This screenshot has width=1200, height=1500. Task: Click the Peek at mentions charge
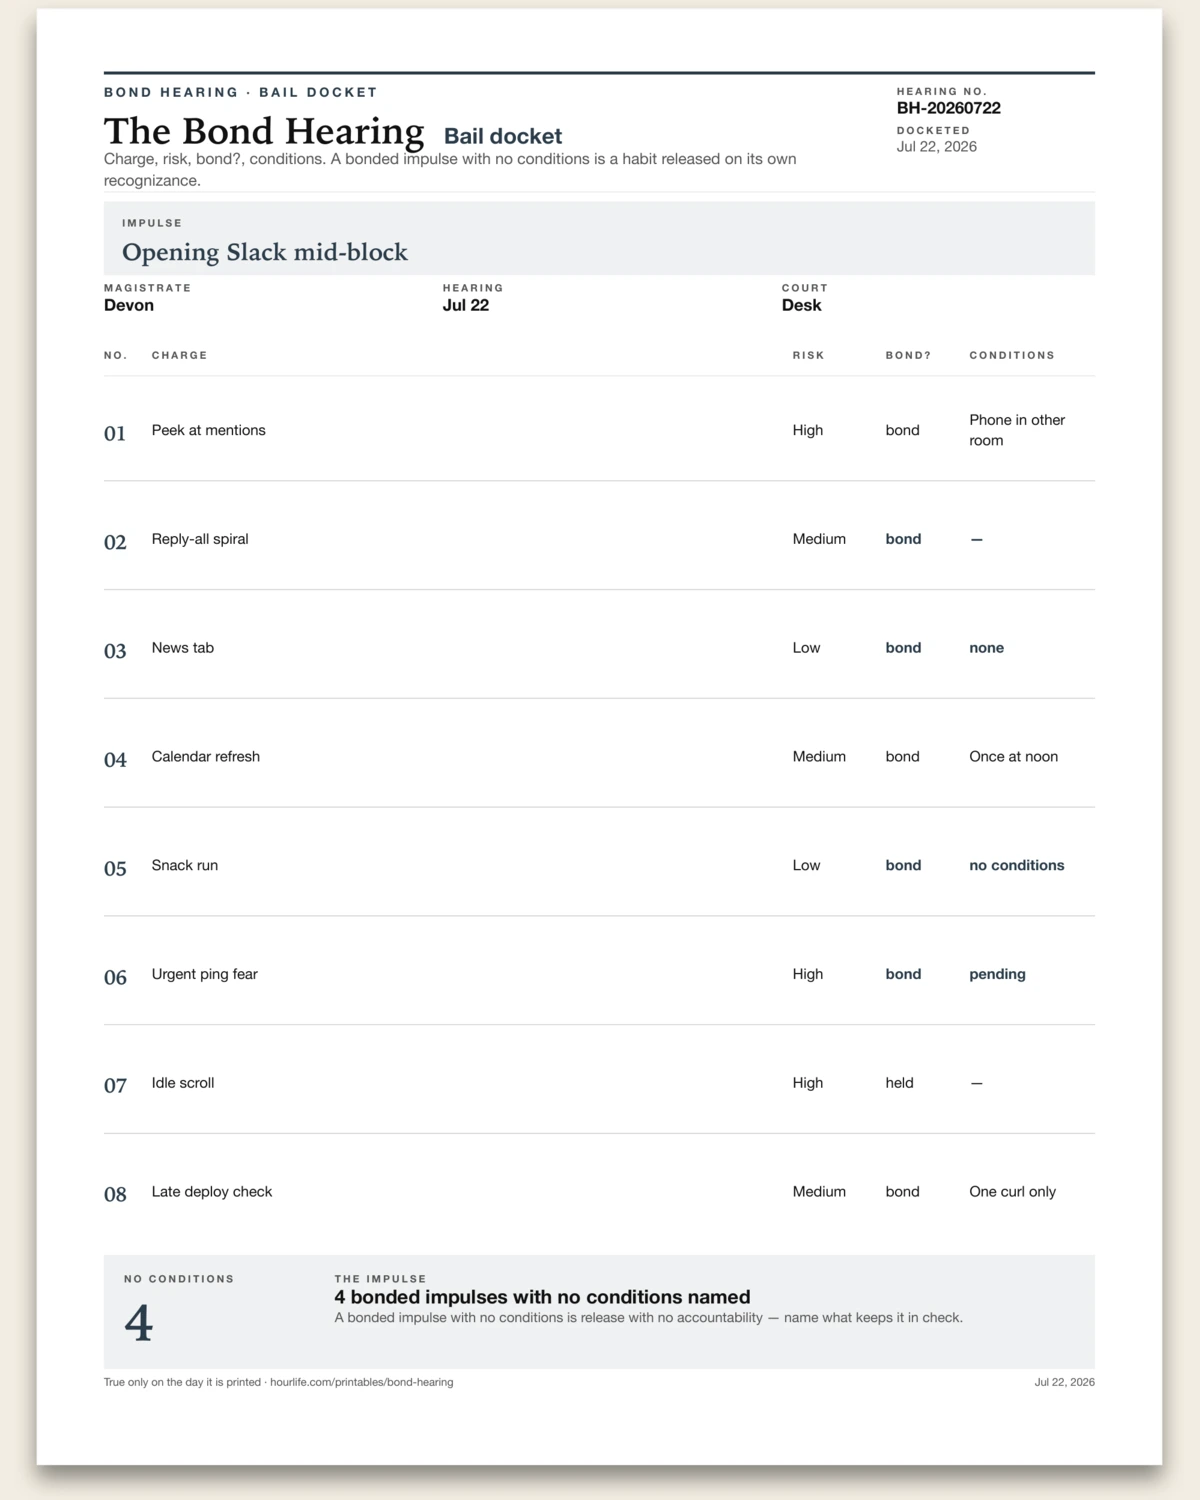pos(208,430)
